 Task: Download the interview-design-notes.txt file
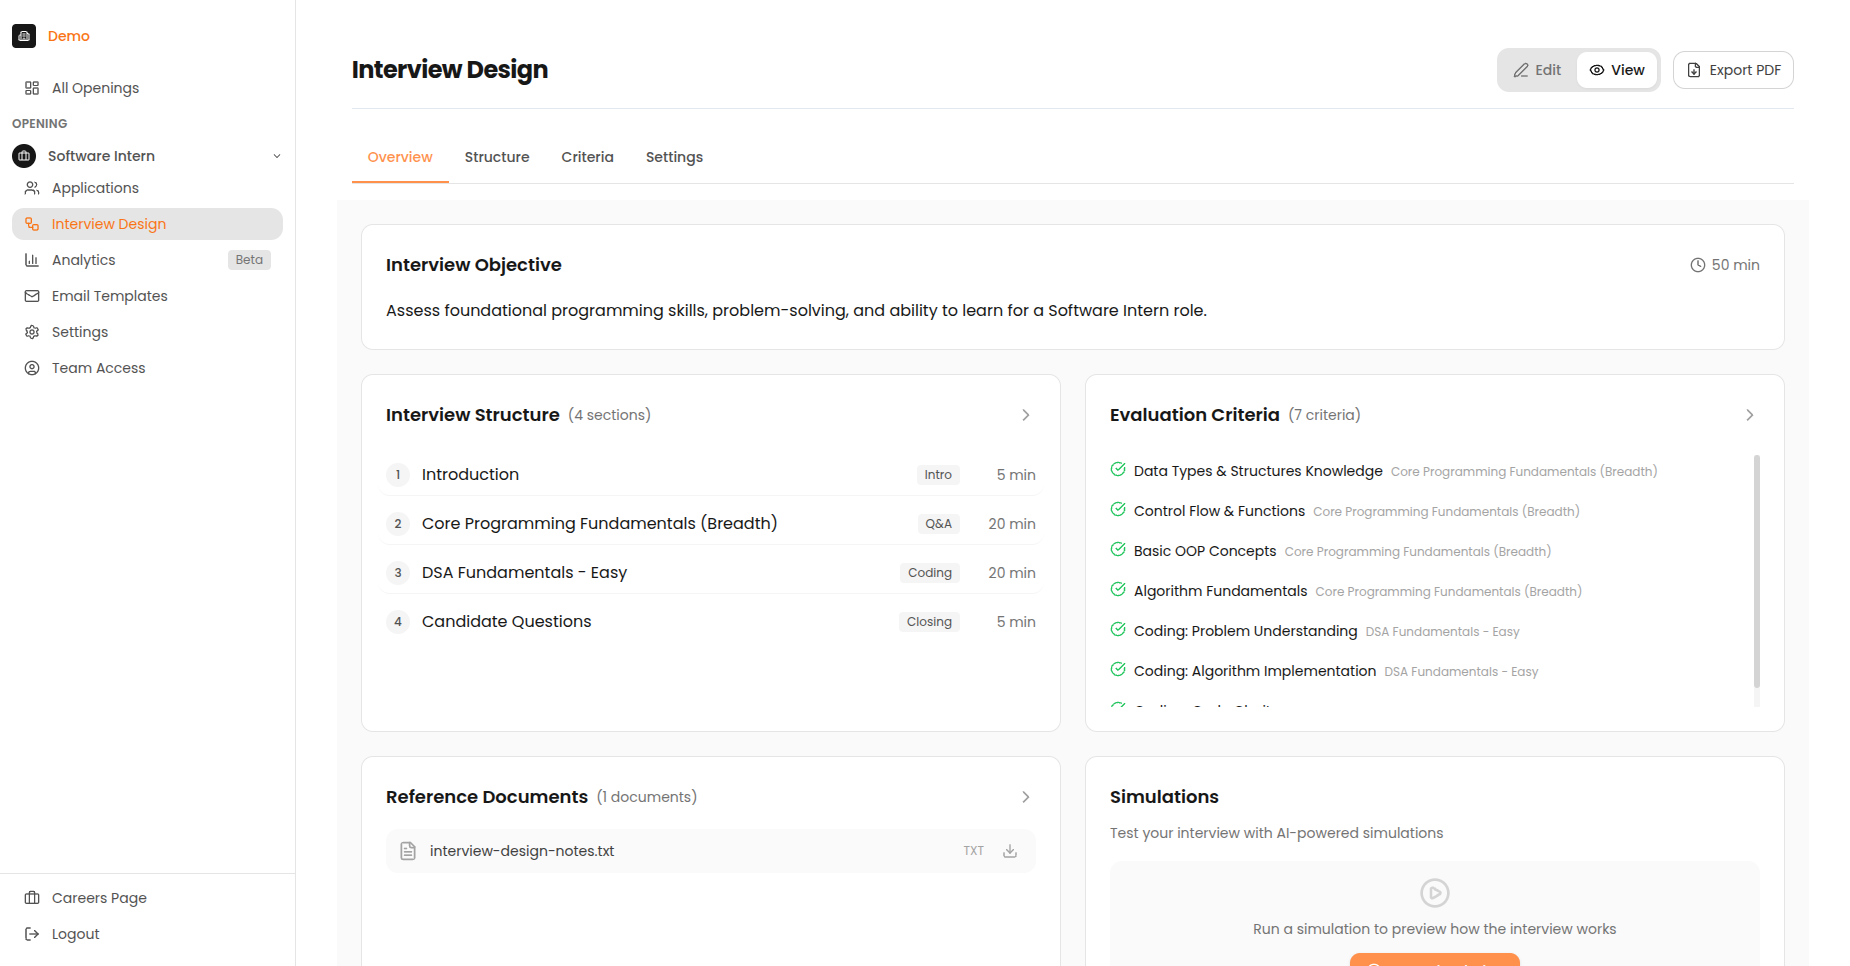pyautogui.click(x=1009, y=850)
